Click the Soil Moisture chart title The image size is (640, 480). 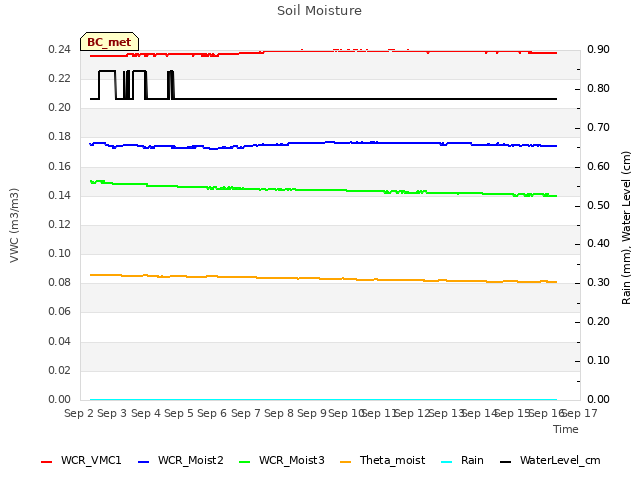(x=319, y=11)
